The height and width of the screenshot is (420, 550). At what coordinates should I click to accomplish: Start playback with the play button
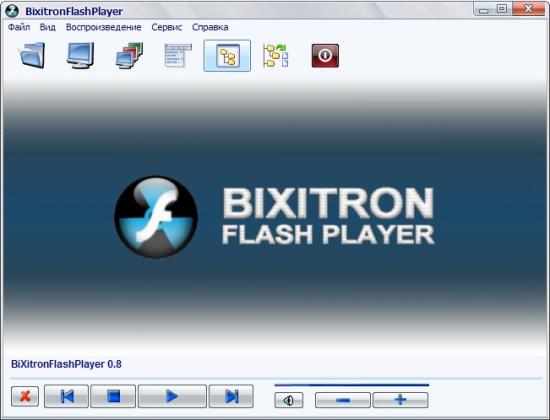pyautogui.click(x=172, y=396)
